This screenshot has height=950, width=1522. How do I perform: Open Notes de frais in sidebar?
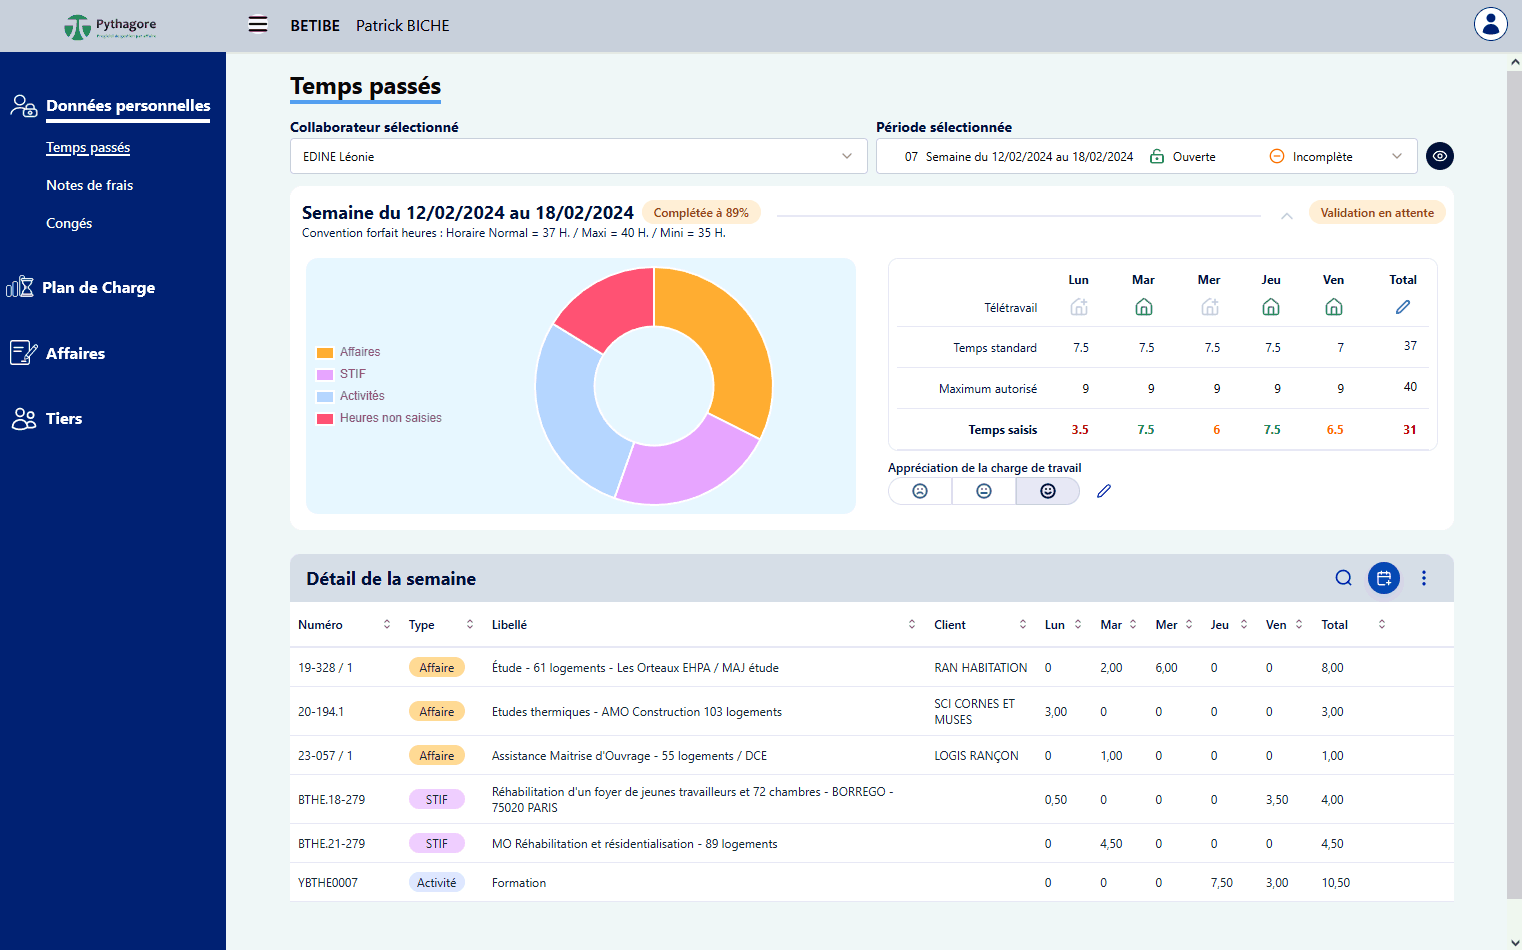pos(89,185)
